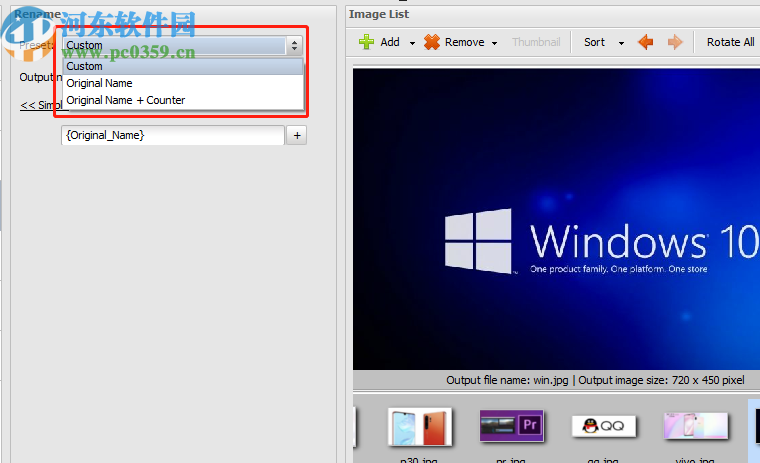
Task: Select the pr.jpg thumbnail
Action: point(511,426)
